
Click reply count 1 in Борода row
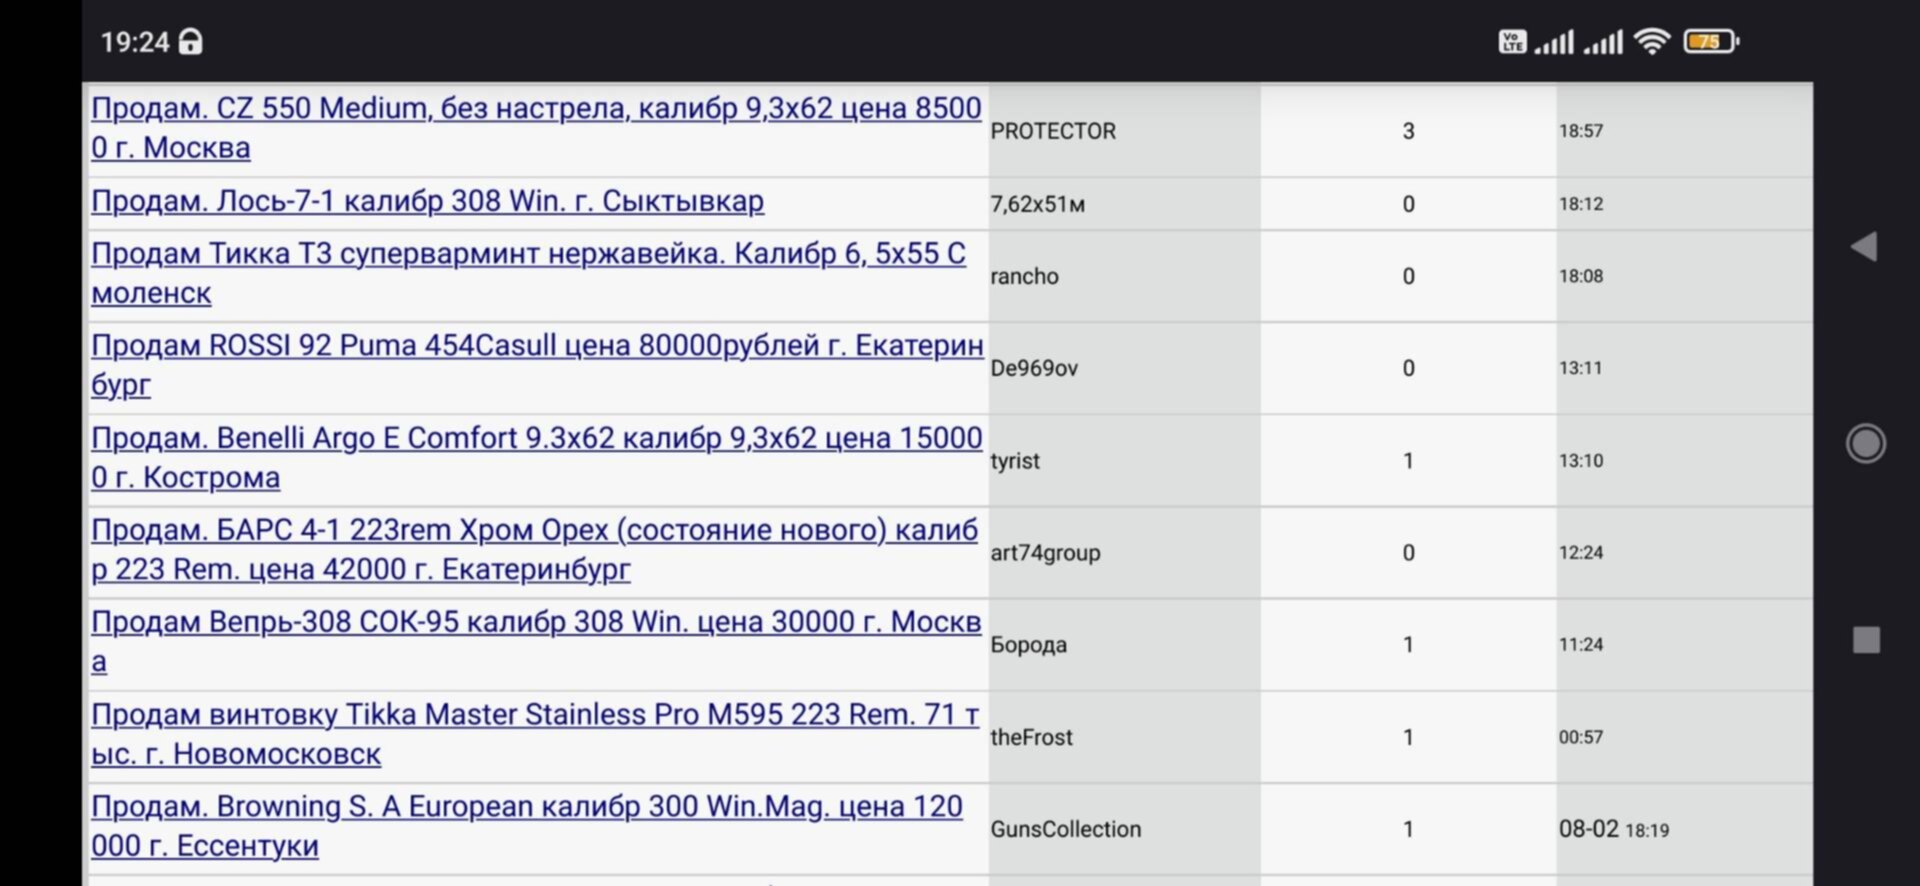pyautogui.click(x=1408, y=645)
